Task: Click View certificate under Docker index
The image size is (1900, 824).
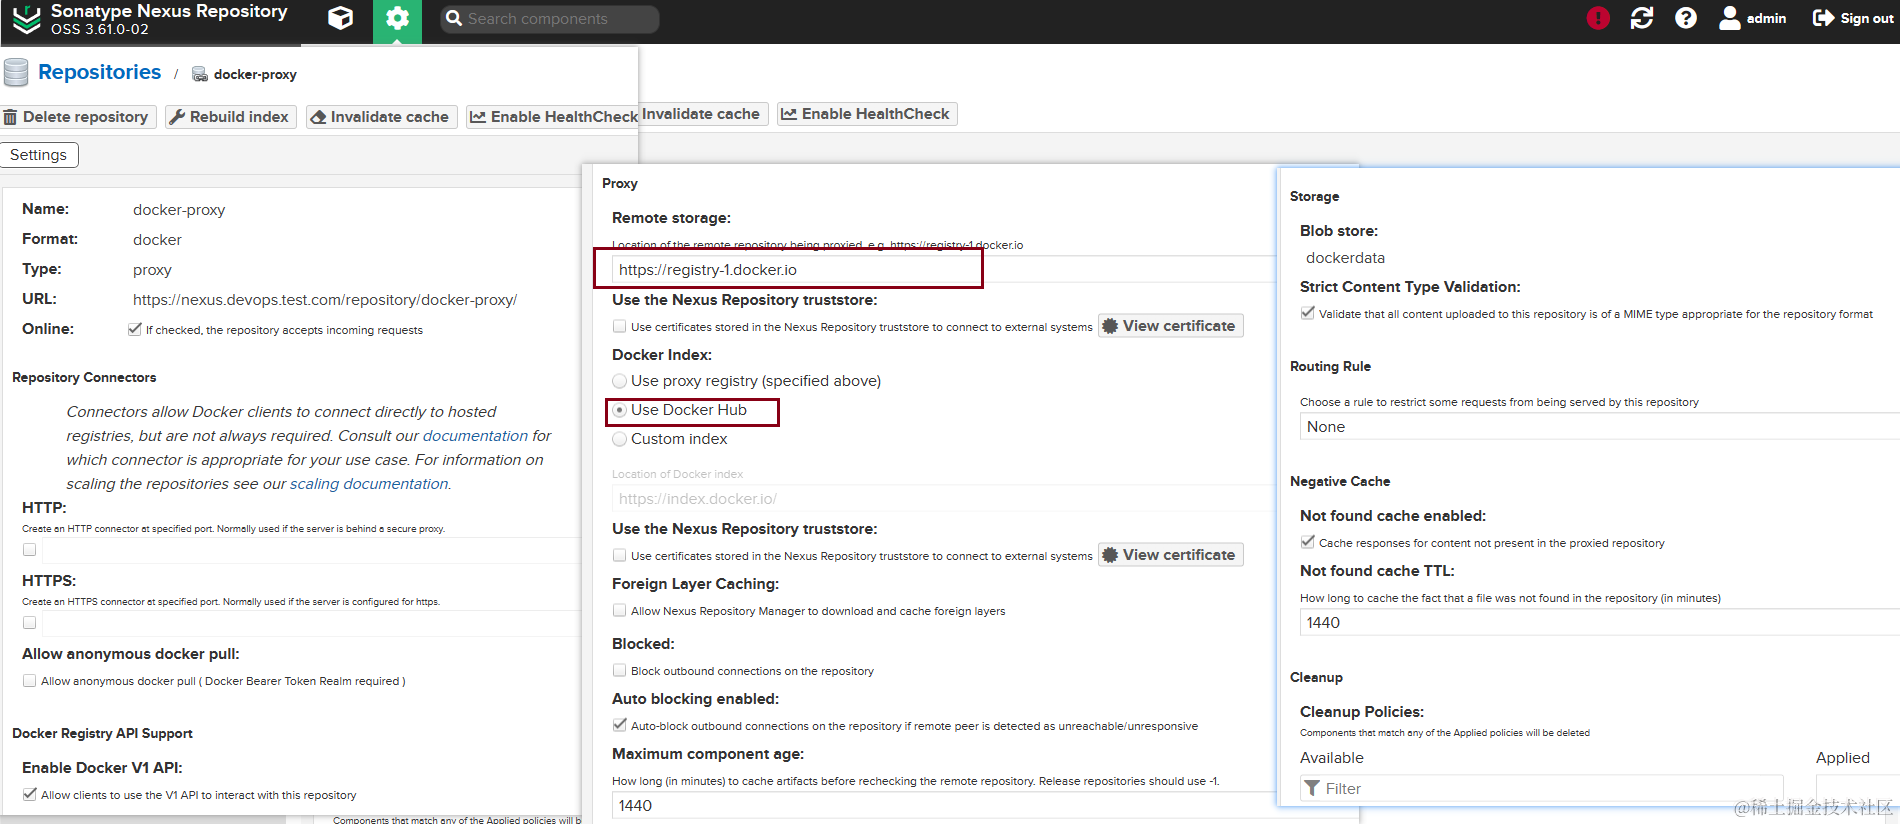Action: point(1171,555)
